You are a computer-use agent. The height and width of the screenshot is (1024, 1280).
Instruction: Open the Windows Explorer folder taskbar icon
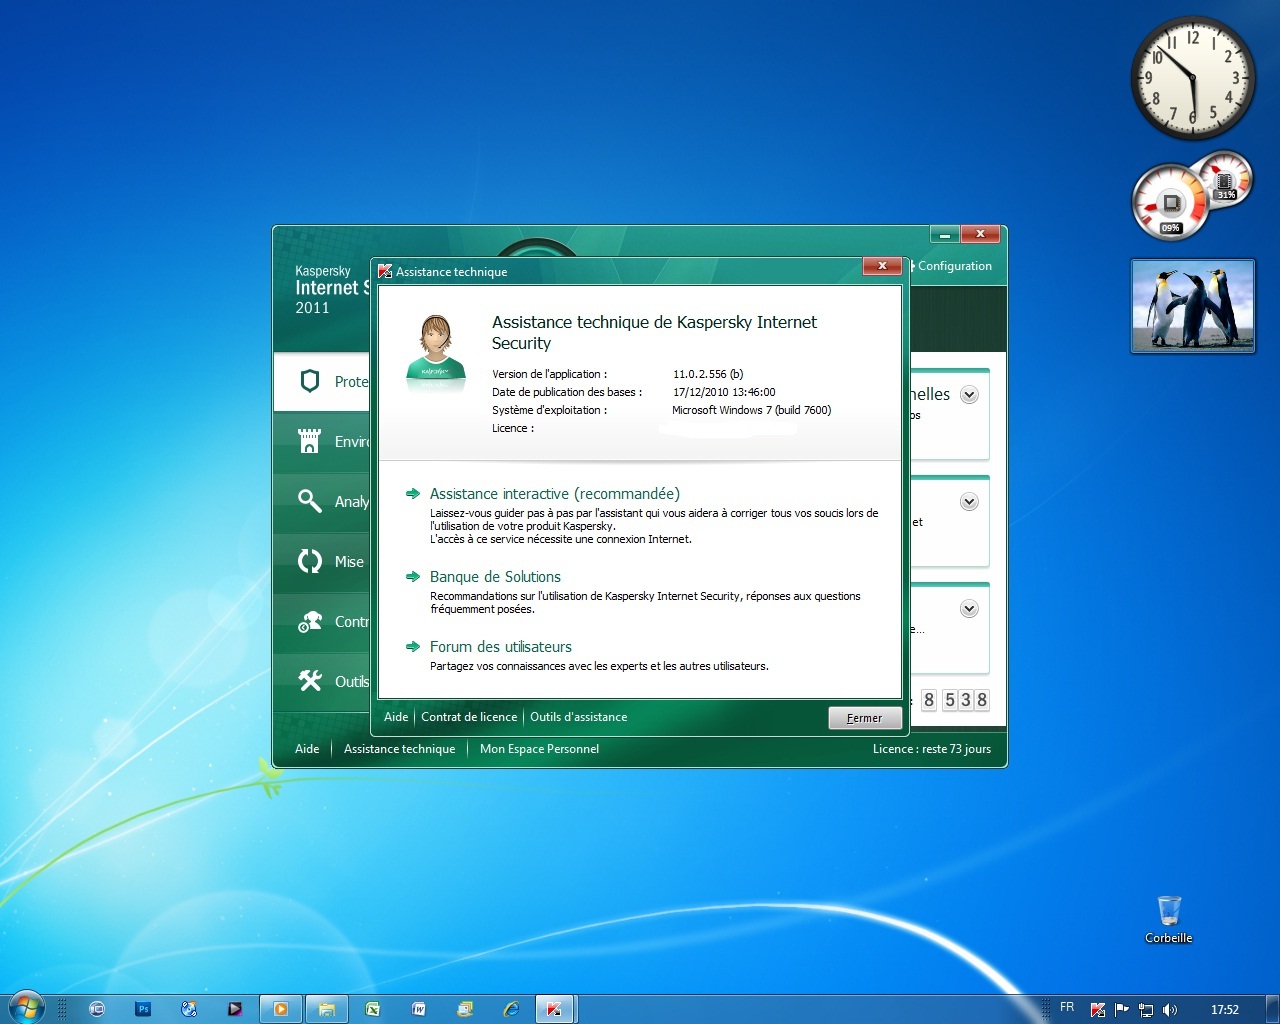tap(327, 1009)
